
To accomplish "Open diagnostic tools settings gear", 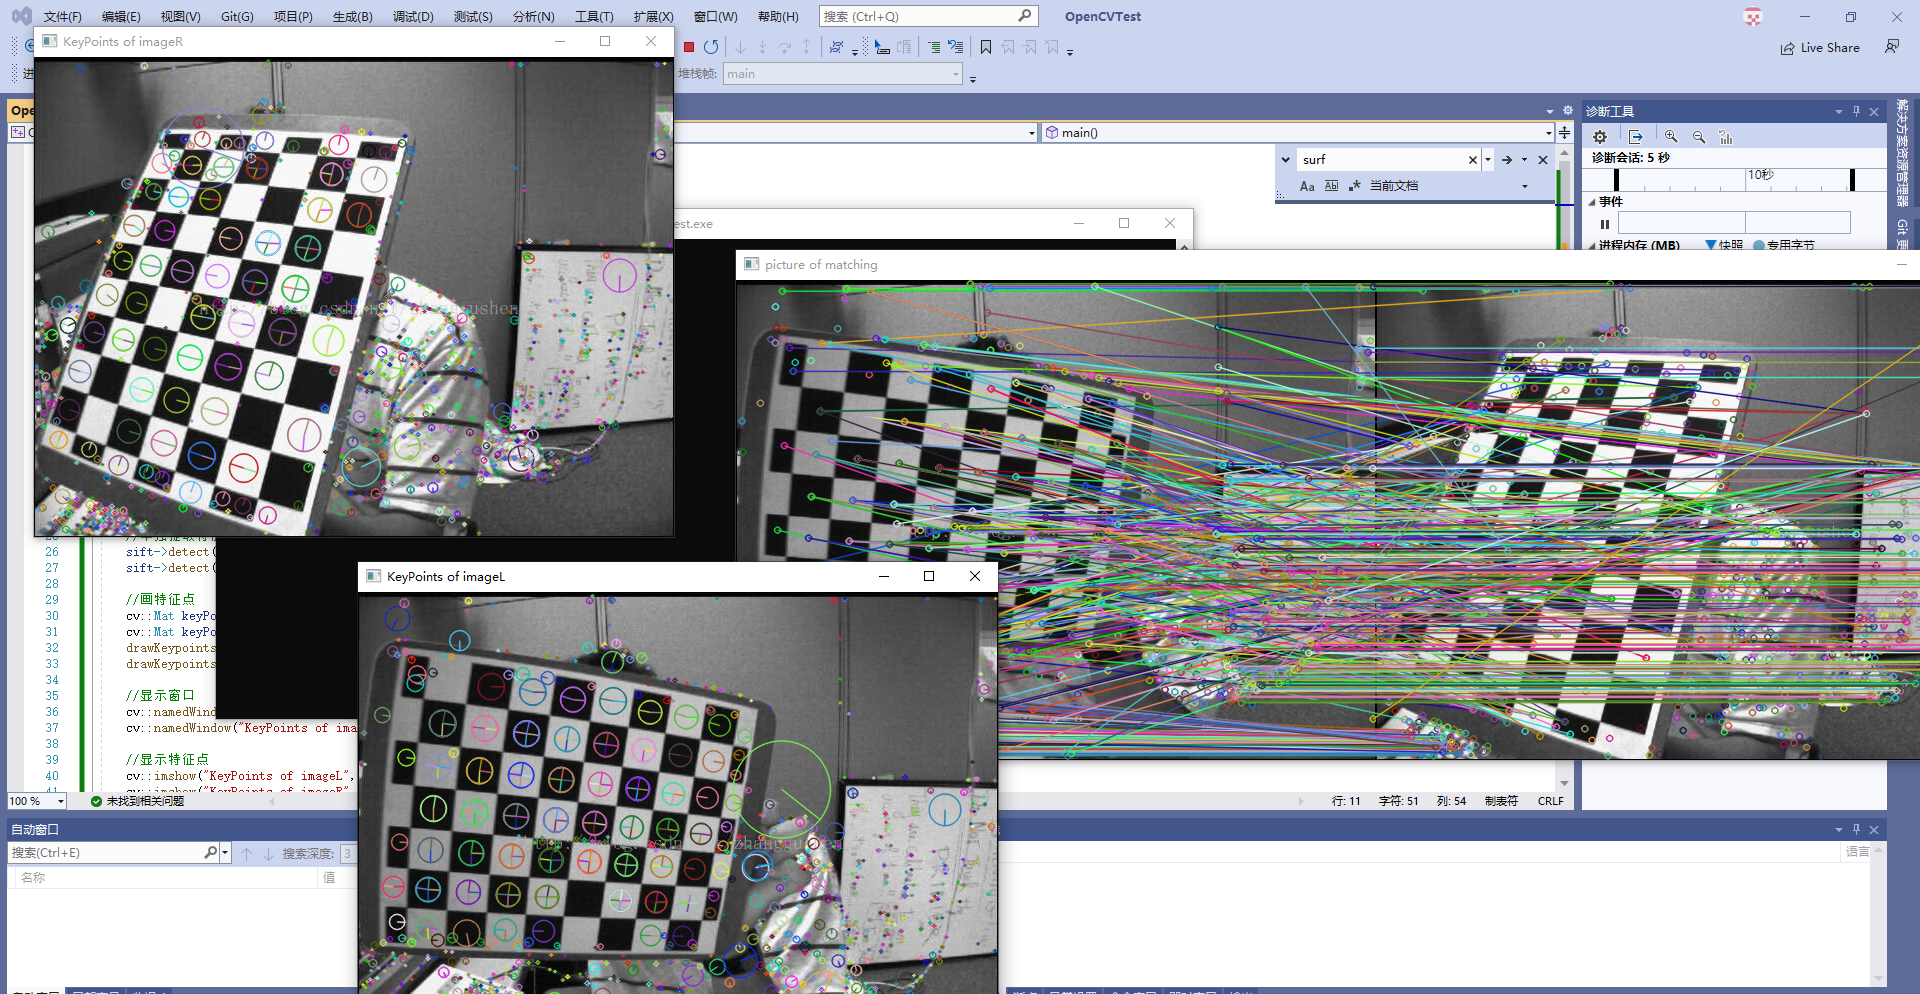I will 1600,137.
